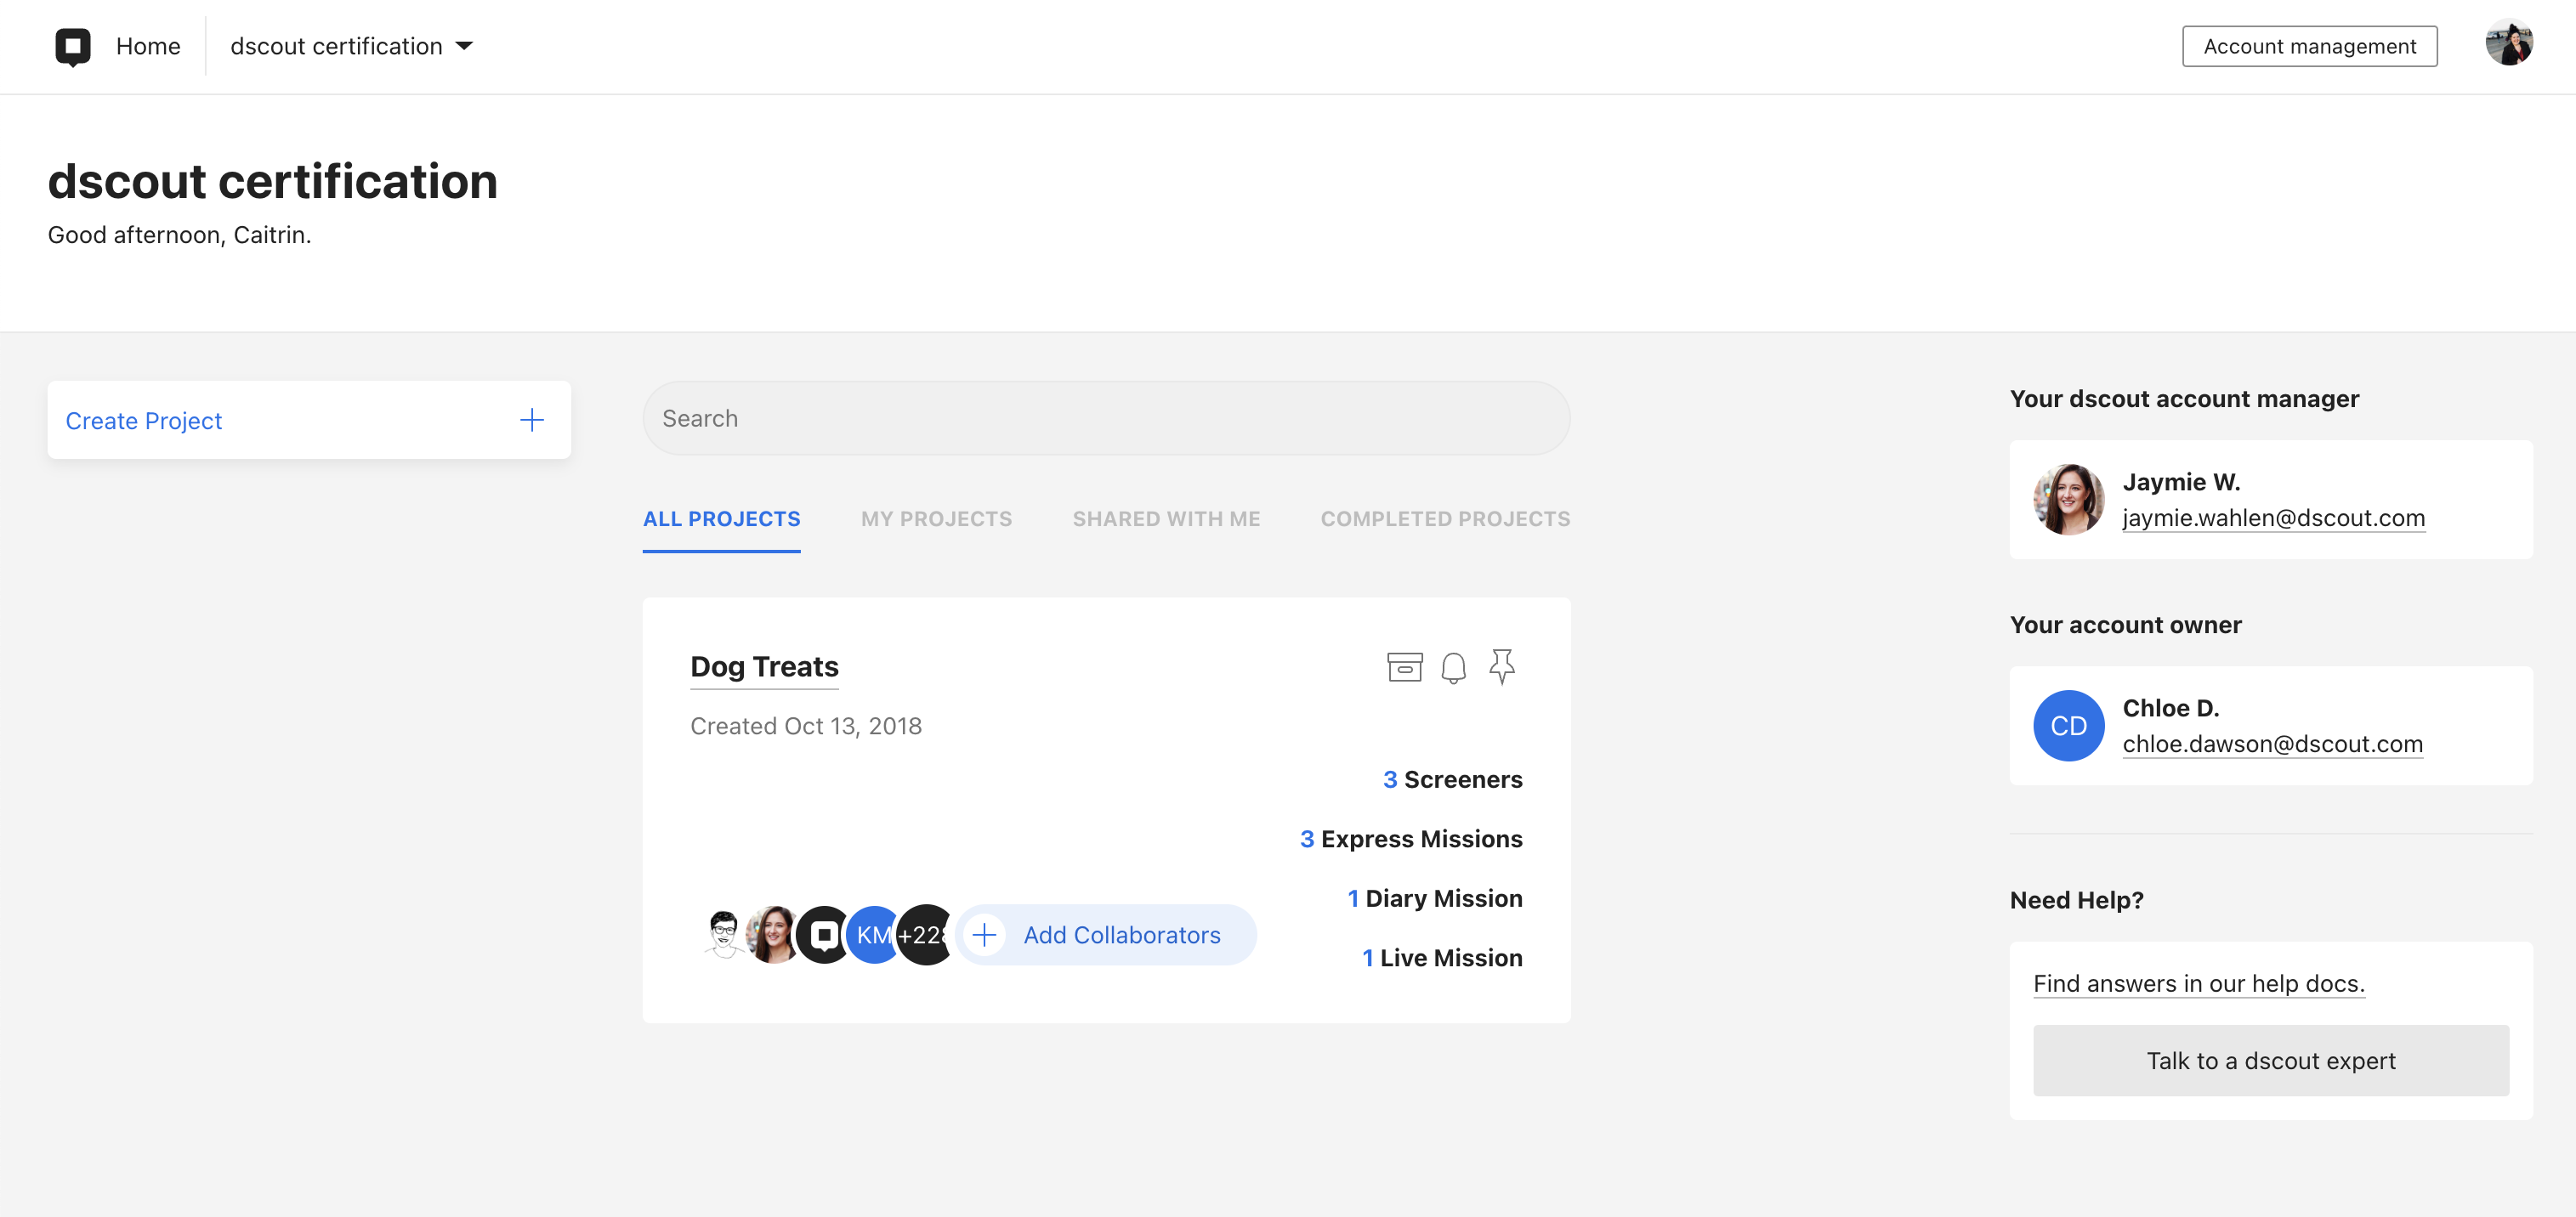Viewport: 2576px width, 1217px height.
Task: Click the Your dscout account manager heading
Action: tap(2184, 399)
